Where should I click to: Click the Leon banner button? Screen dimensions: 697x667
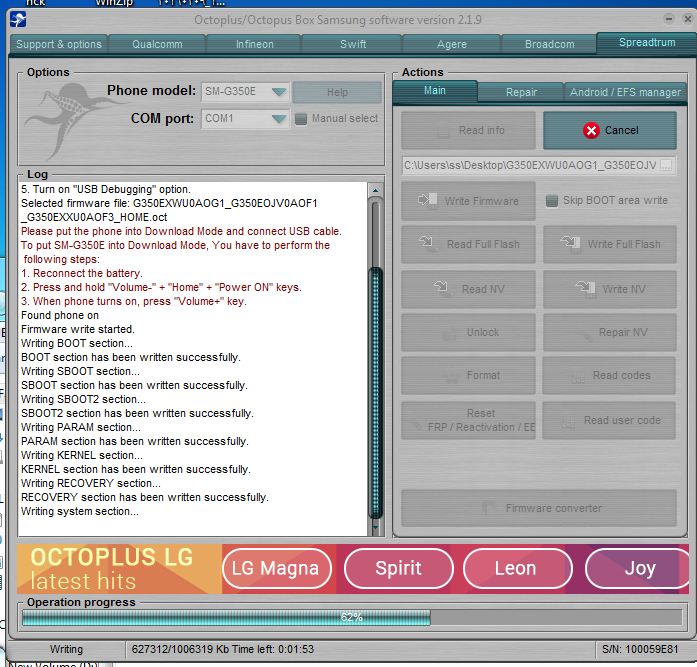point(517,568)
